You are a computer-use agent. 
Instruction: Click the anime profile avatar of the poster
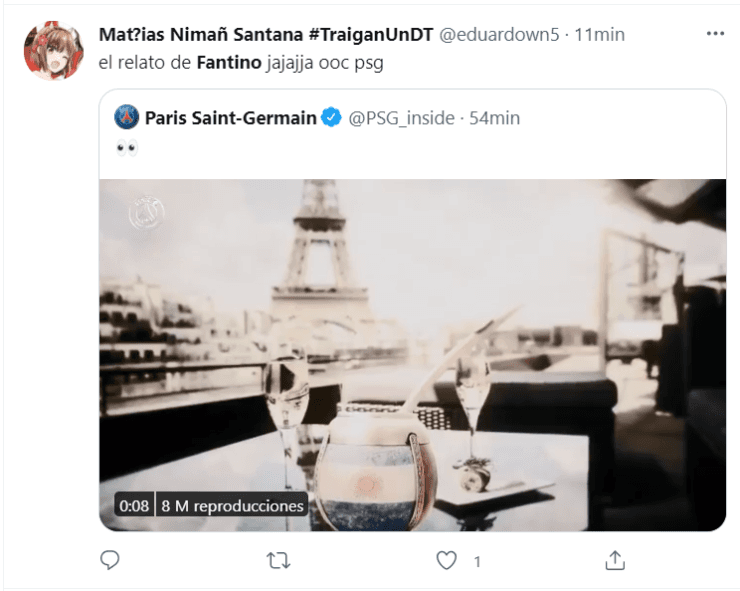(x=53, y=50)
